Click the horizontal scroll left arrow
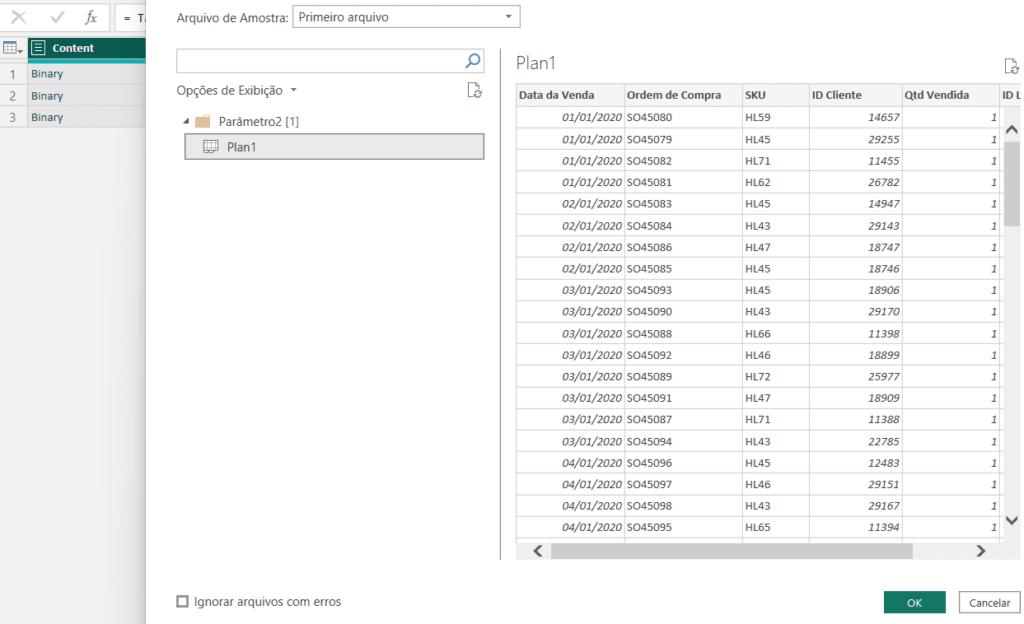This screenshot has height=624, width=1024. (537, 551)
